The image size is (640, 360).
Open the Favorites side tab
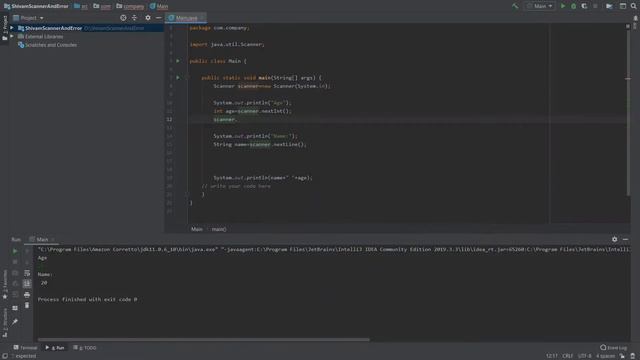click(x=5, y=284)
